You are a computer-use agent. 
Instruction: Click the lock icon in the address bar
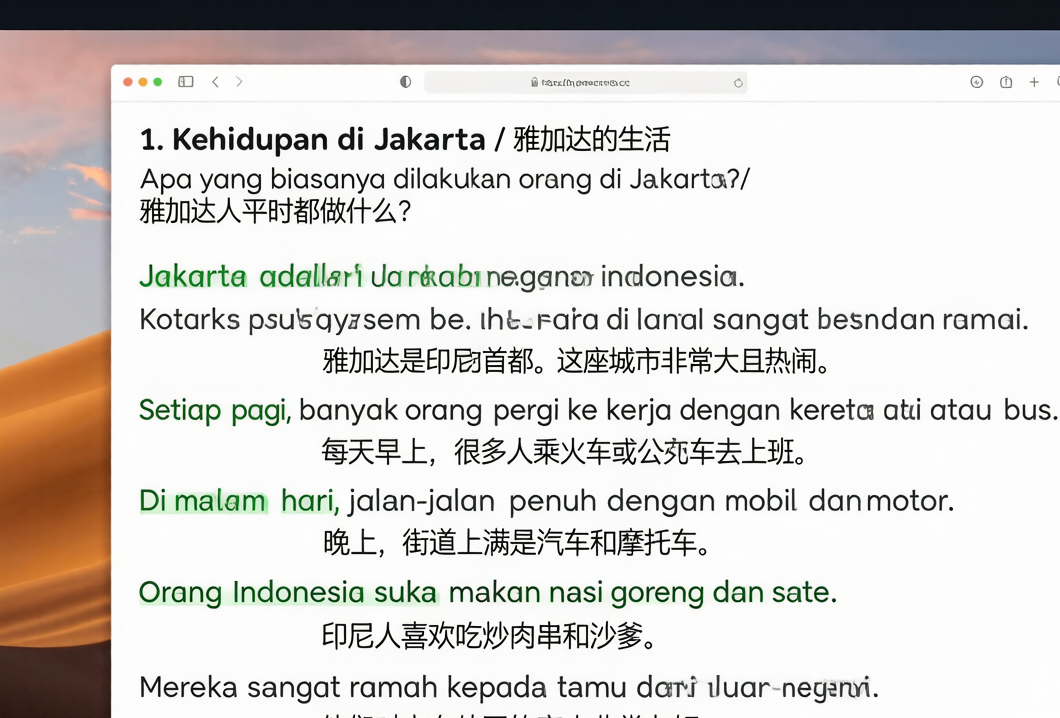click(535, 82)
